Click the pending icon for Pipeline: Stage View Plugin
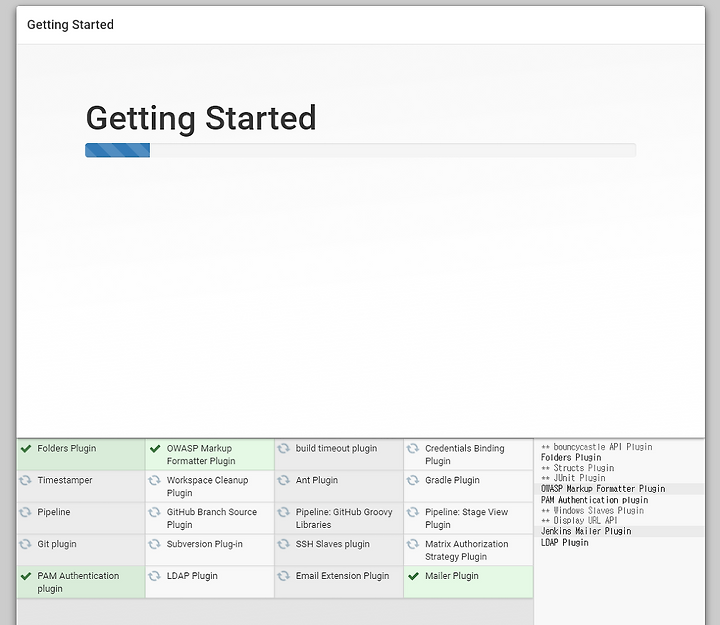Screen dimensions: 720x625 (x=413, y=512)
